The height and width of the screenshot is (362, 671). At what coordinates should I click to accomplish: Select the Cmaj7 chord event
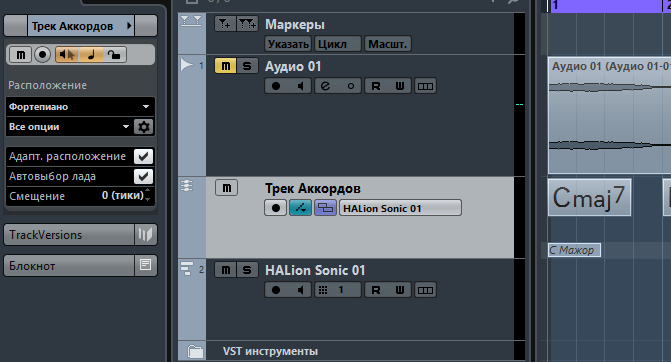point(589,197)
